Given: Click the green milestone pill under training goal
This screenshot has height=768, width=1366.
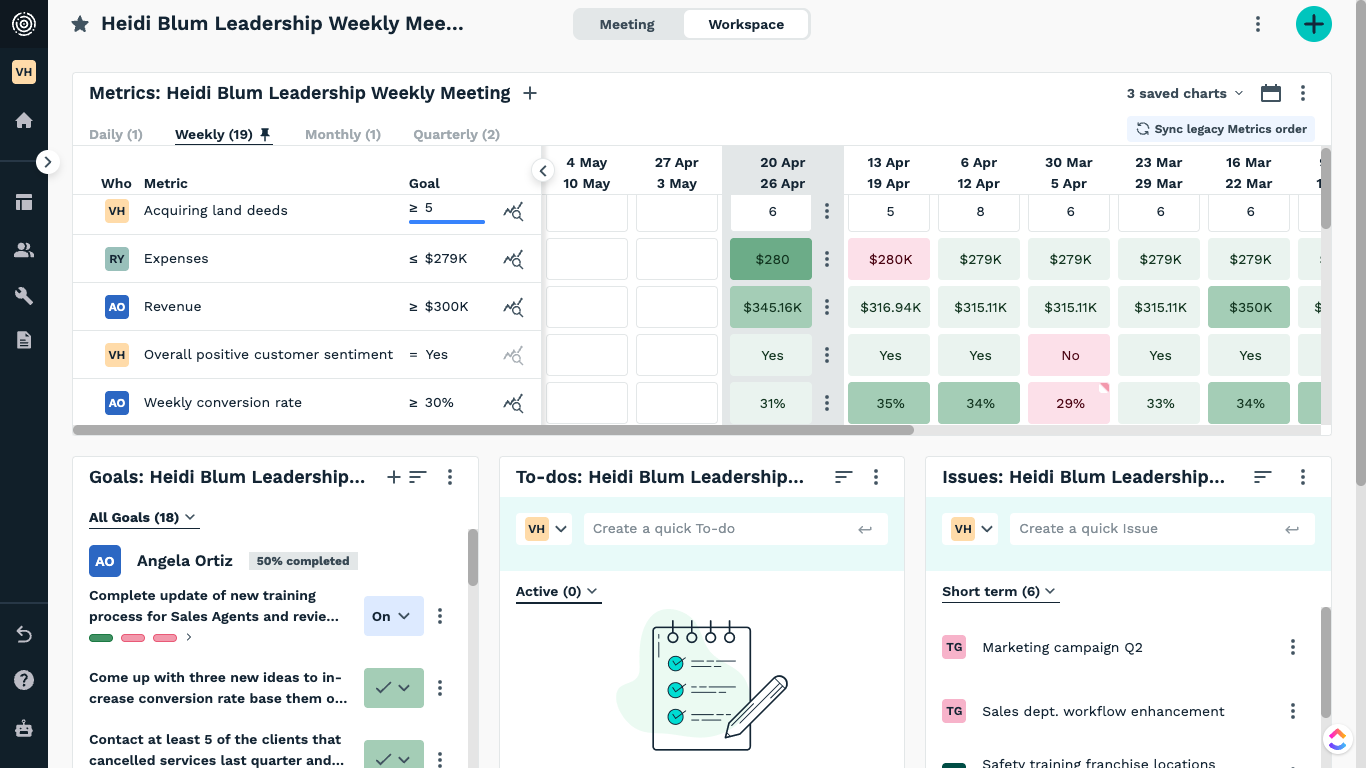Looking at the screenshot, I should 101,638.
